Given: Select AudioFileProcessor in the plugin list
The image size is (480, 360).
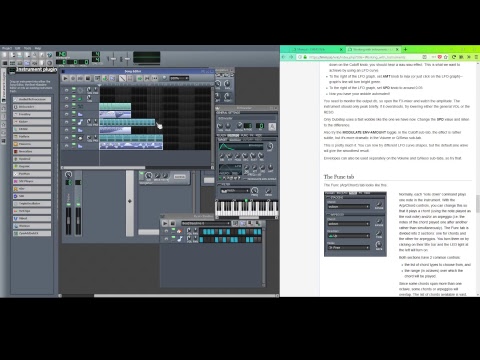Looking at the screenshot, I should [32, 99].
